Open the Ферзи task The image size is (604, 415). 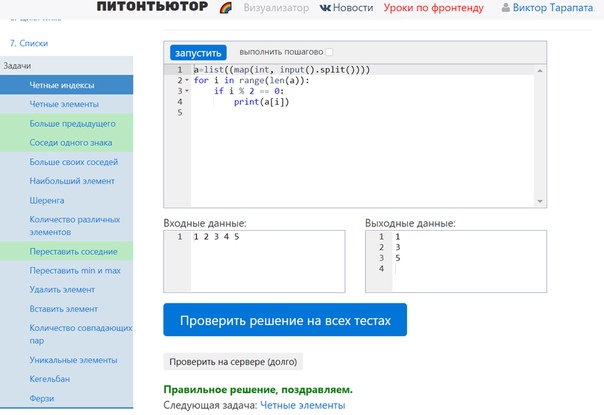coord(66,398)
